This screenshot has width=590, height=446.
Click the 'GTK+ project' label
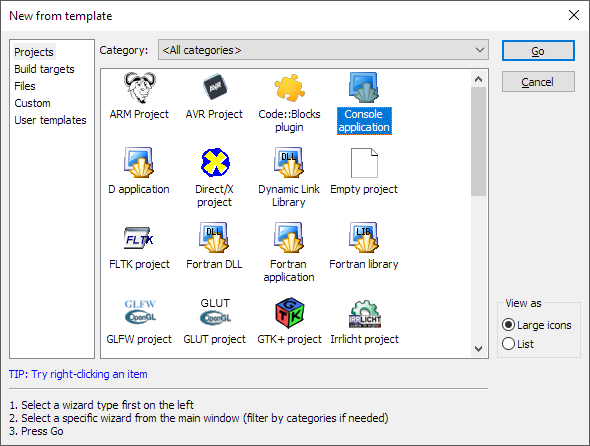point(289,339)
